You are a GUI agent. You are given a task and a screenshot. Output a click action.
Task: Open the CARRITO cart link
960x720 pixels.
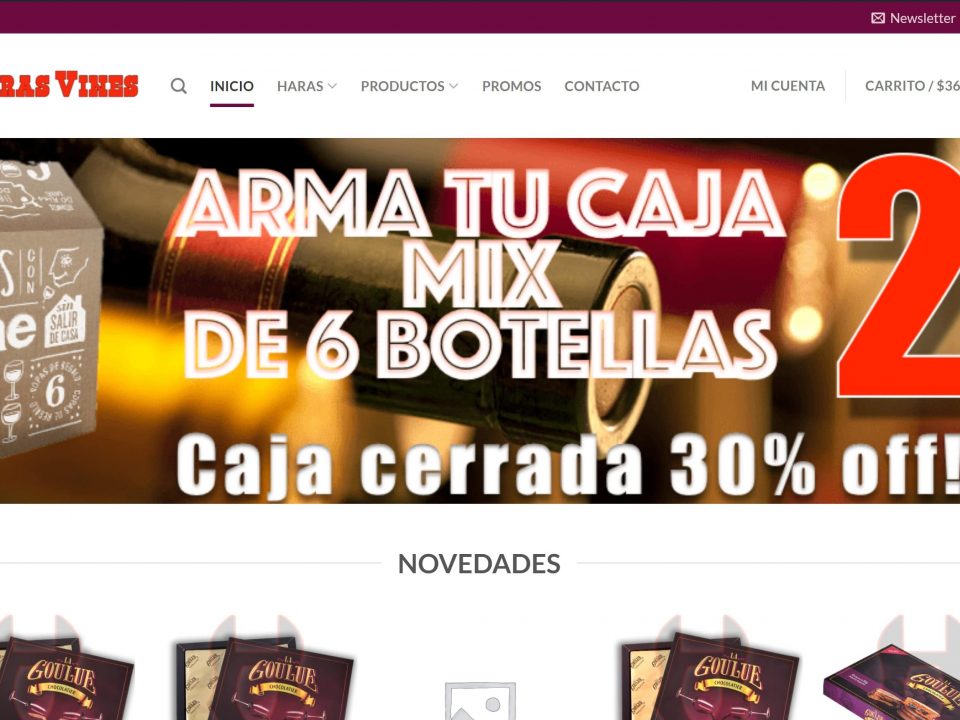(912, 86)
